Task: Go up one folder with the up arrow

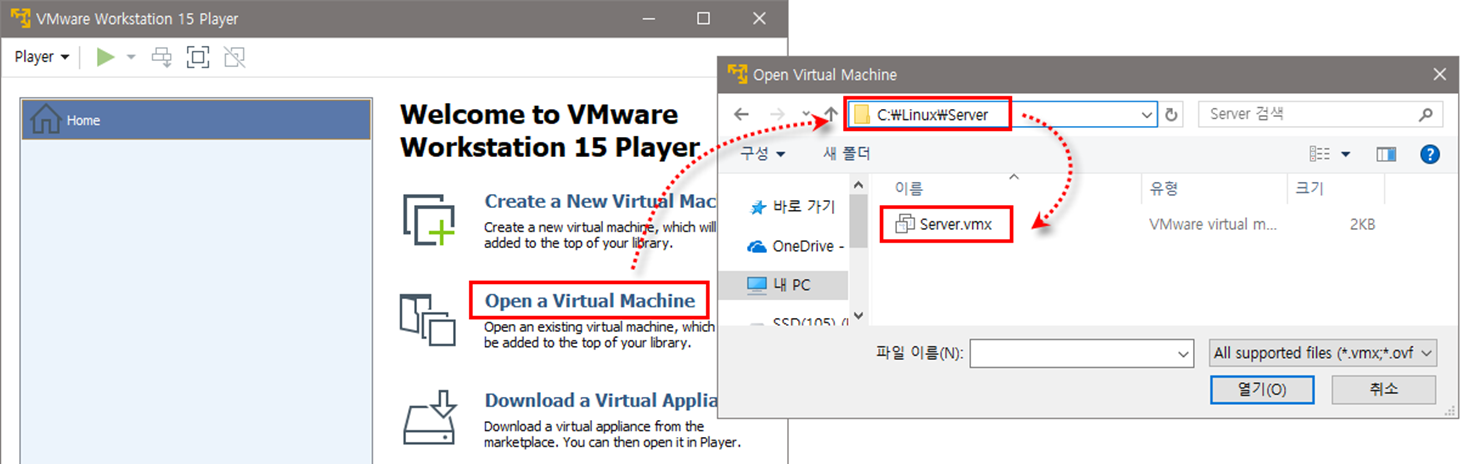Action: (x=830, y=115)
